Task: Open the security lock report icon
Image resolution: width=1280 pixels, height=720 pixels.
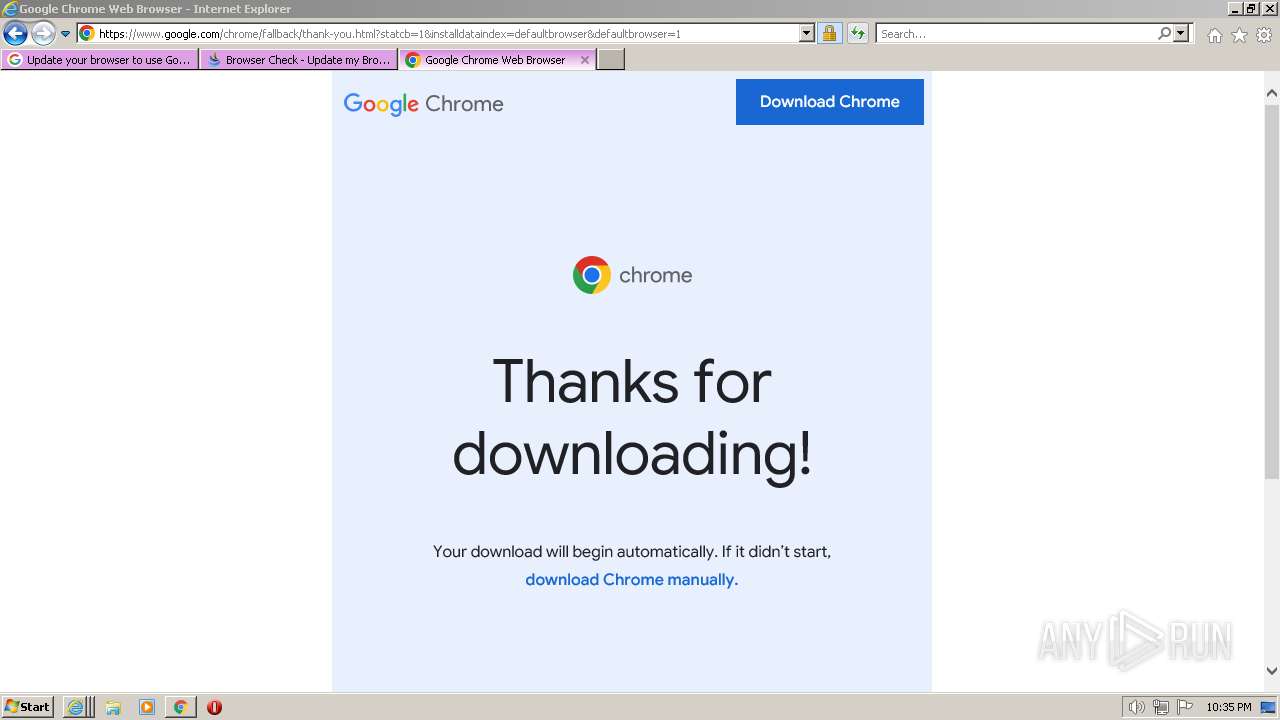Action: coord(829,33)
